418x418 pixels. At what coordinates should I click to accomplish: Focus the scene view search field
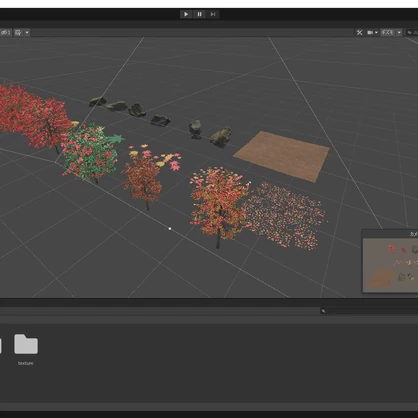tap(412, 32)
